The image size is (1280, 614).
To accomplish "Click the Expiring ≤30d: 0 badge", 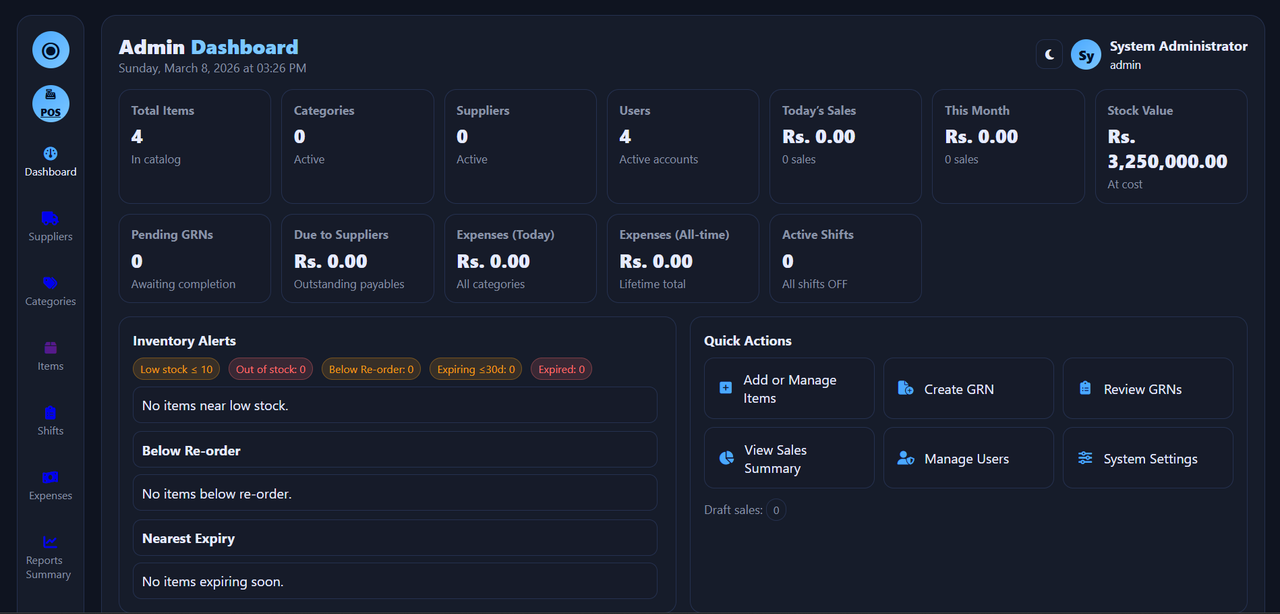I will pos(476,369).
